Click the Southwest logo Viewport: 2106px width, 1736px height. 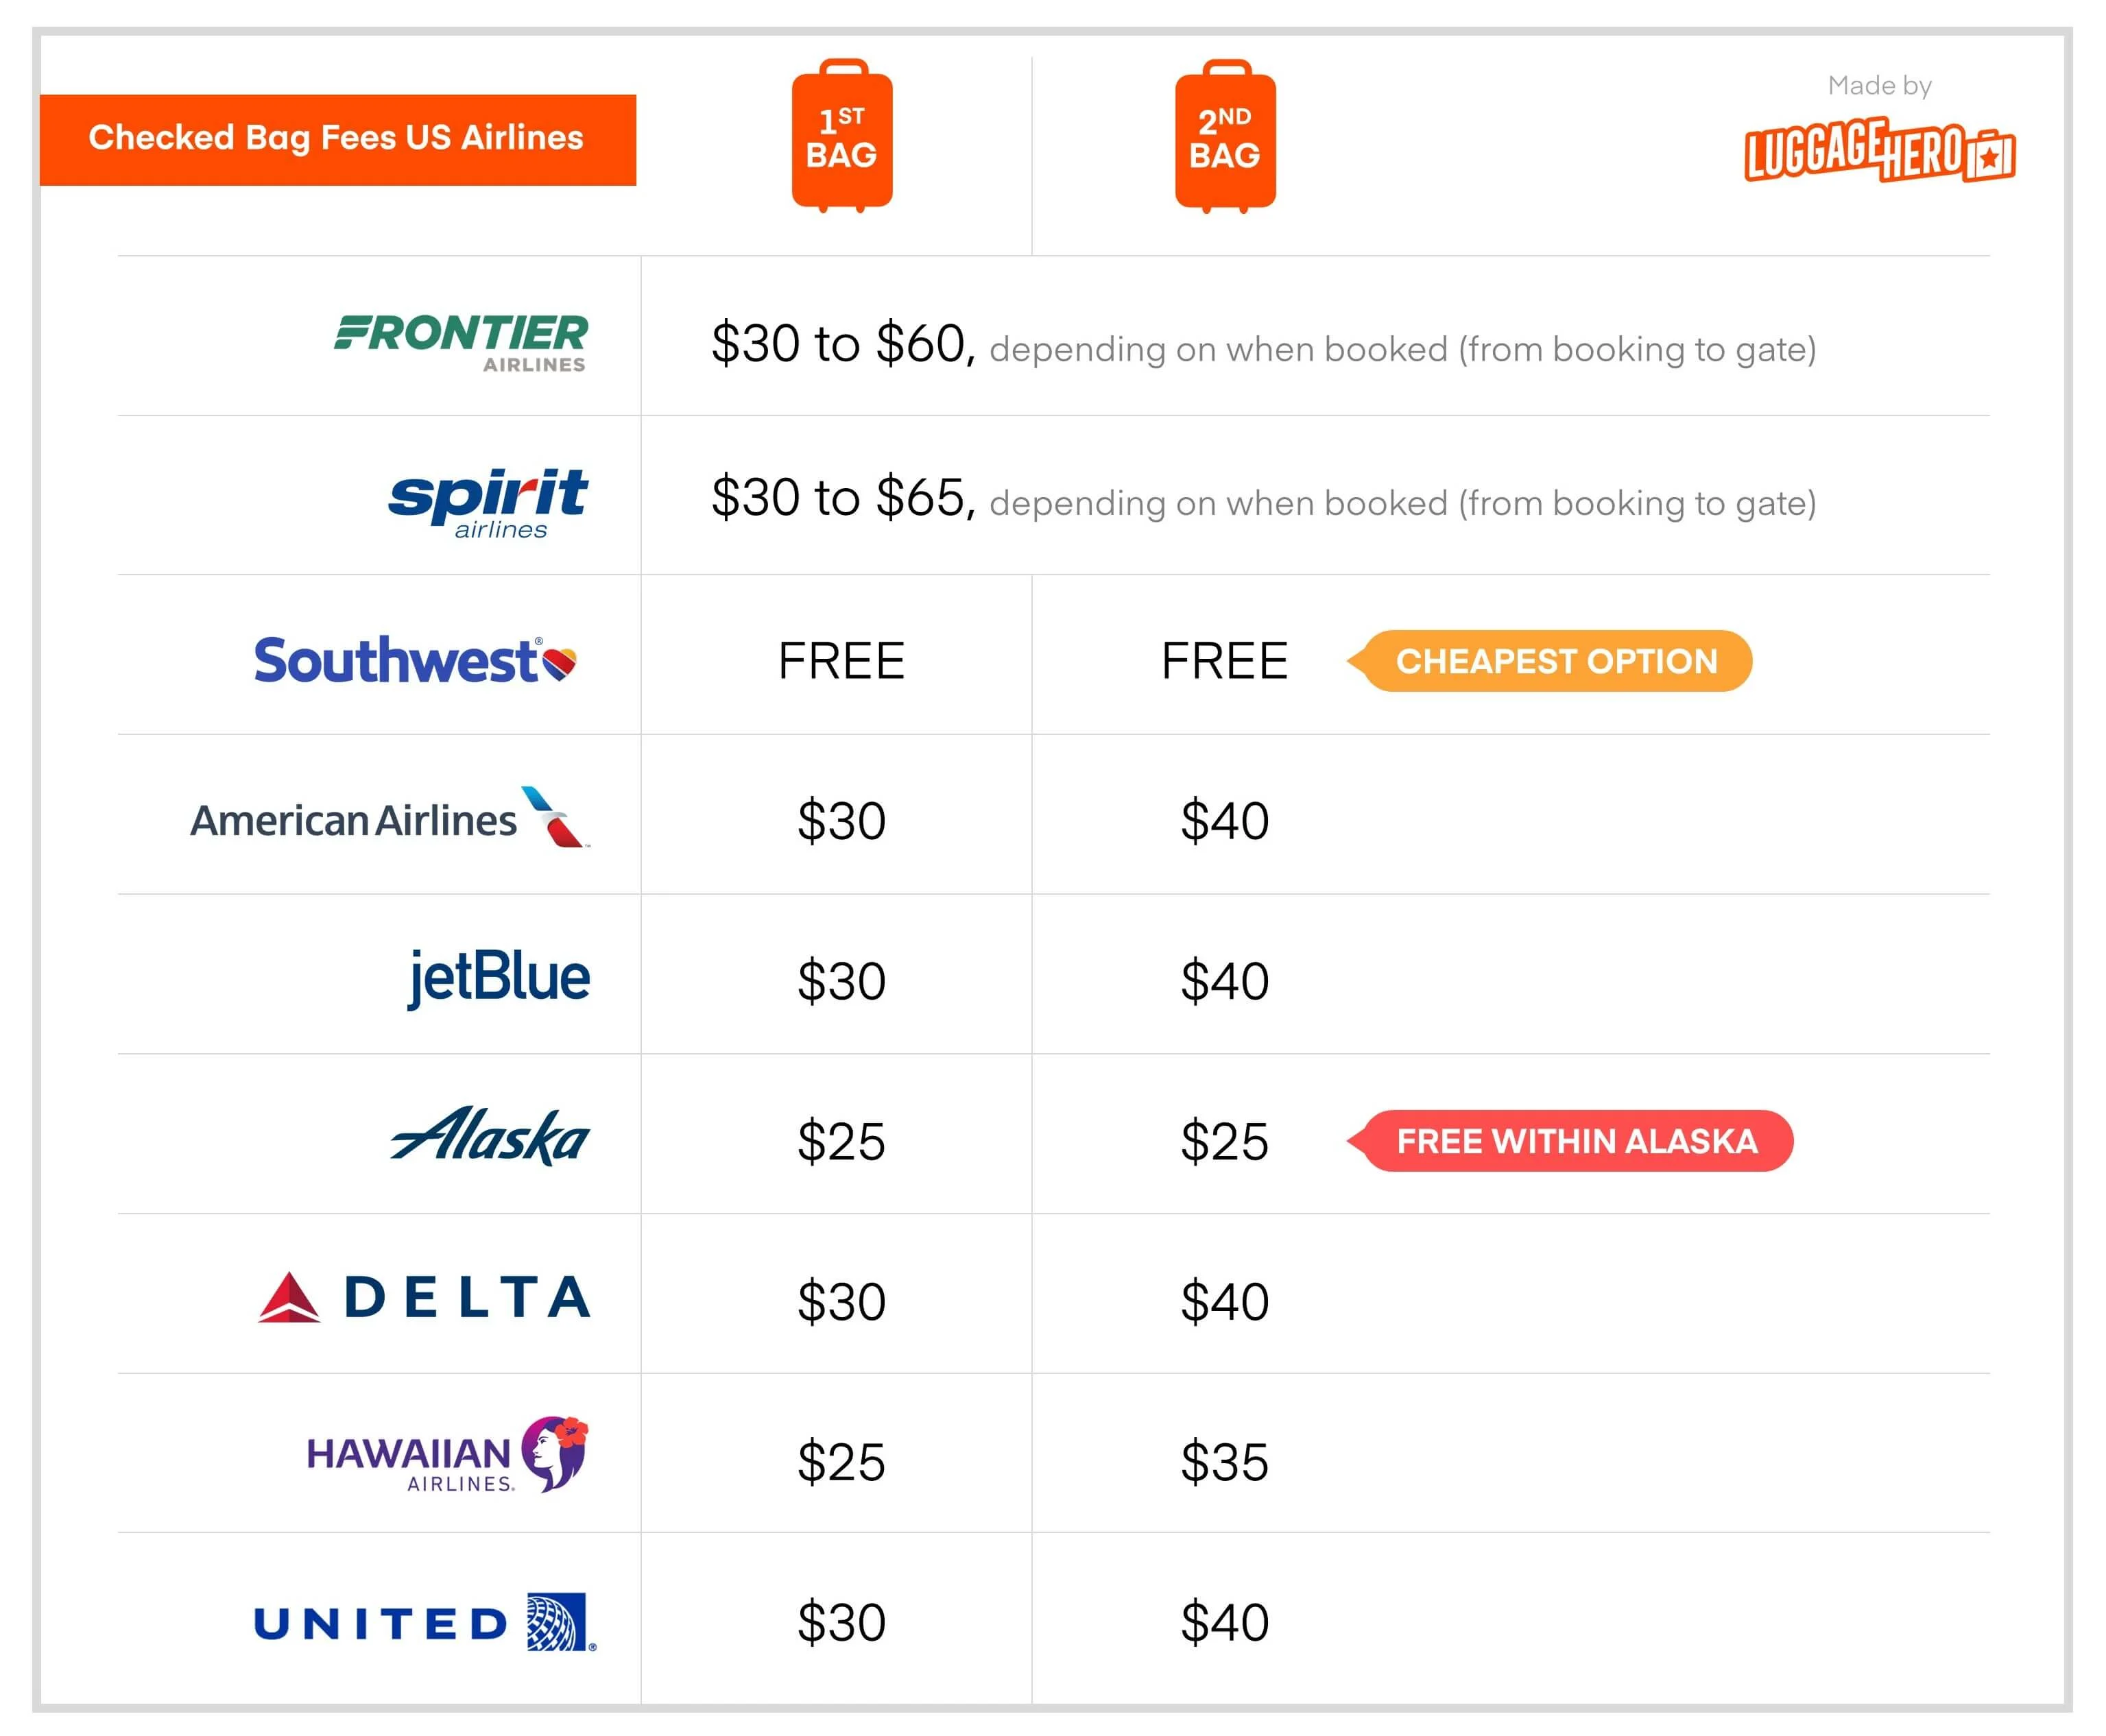(x=415, y=661)
